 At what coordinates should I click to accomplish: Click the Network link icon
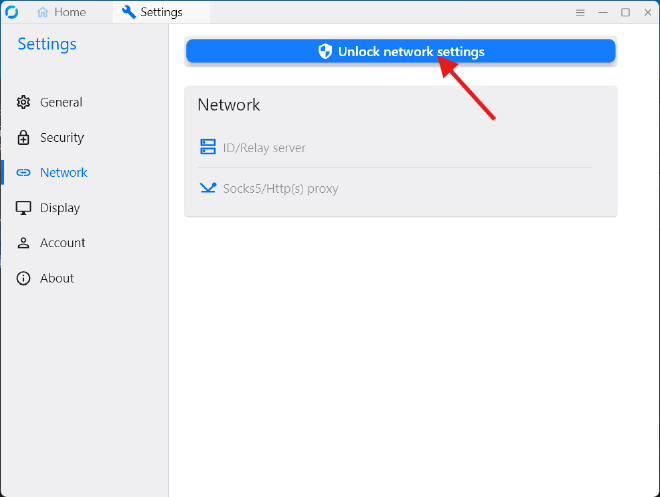click(x=24, y=172)
